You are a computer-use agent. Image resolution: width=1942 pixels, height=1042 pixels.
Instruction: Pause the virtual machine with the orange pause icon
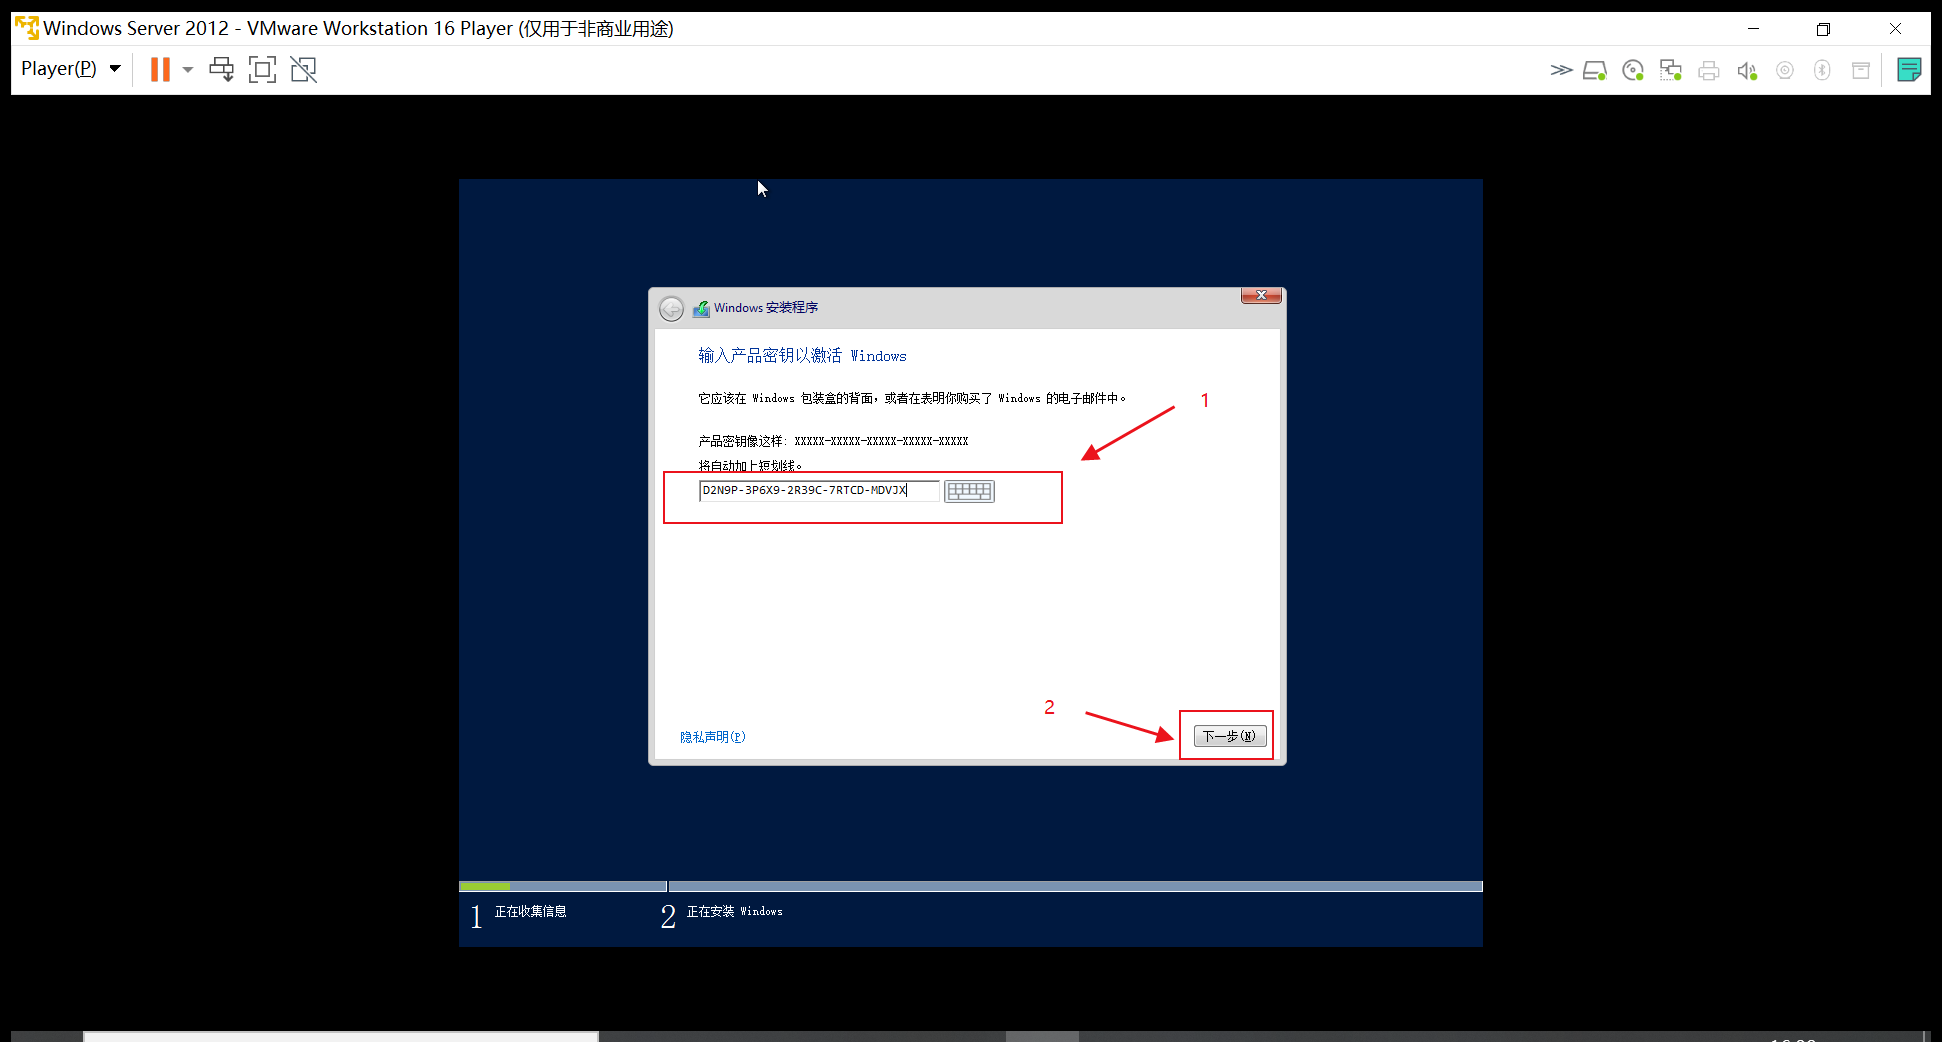[x=160, y=69]
